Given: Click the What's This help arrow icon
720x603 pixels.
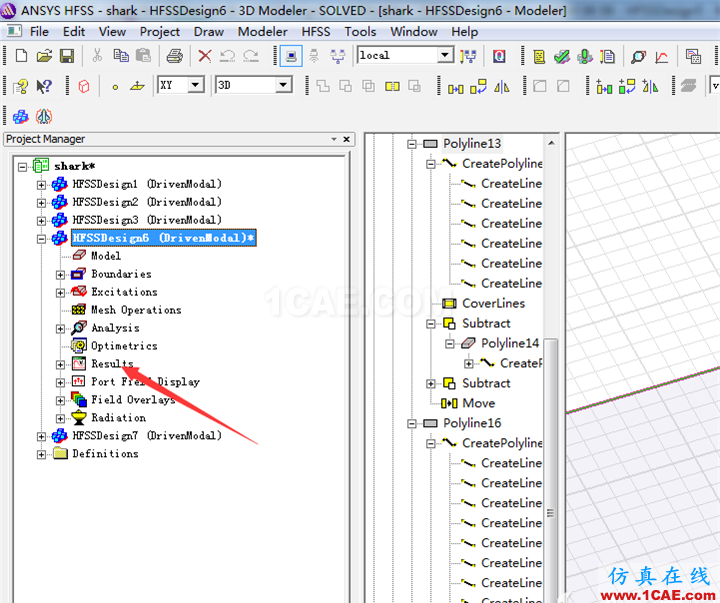Looking at the screenshot, I should pyautogui.click(x=44, y=86).
